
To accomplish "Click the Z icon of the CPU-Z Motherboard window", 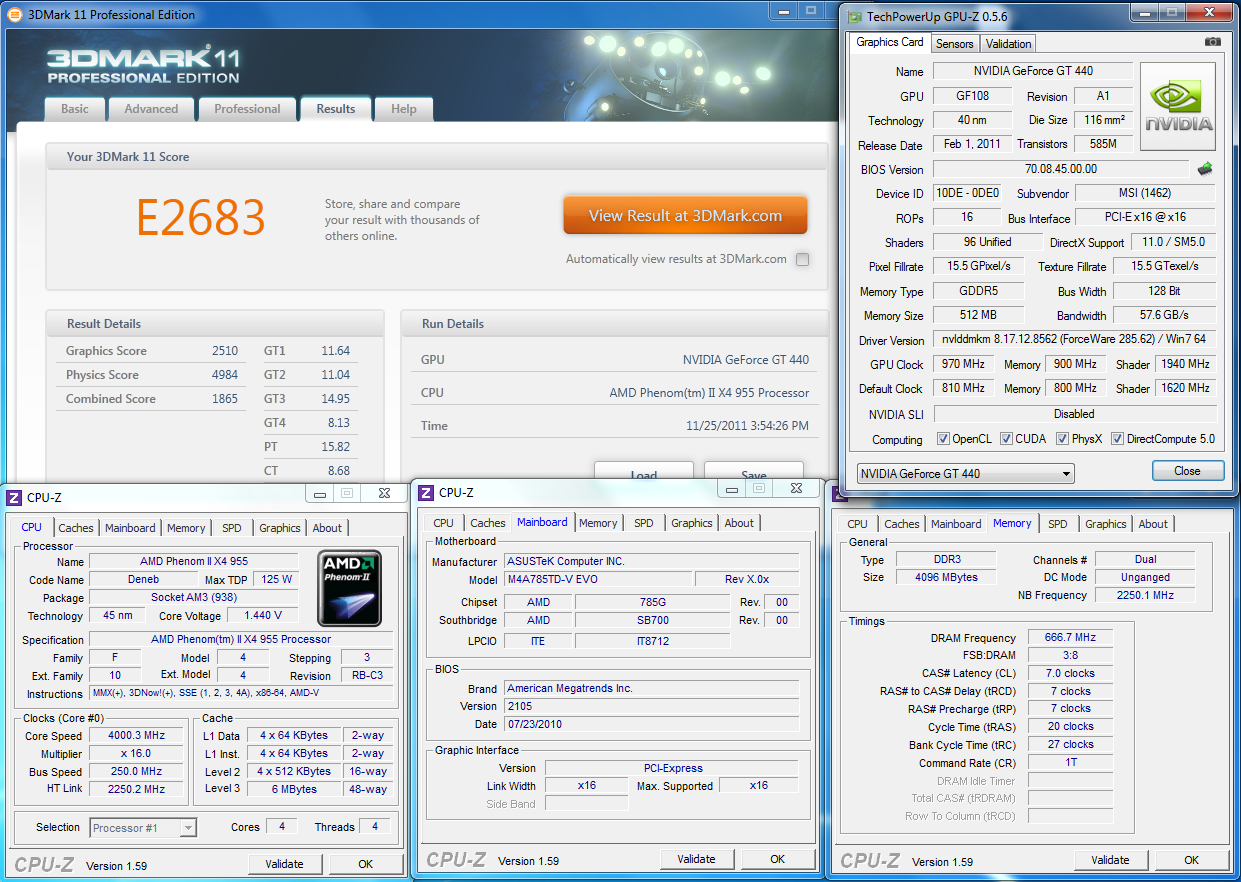I will click(426, 492).
